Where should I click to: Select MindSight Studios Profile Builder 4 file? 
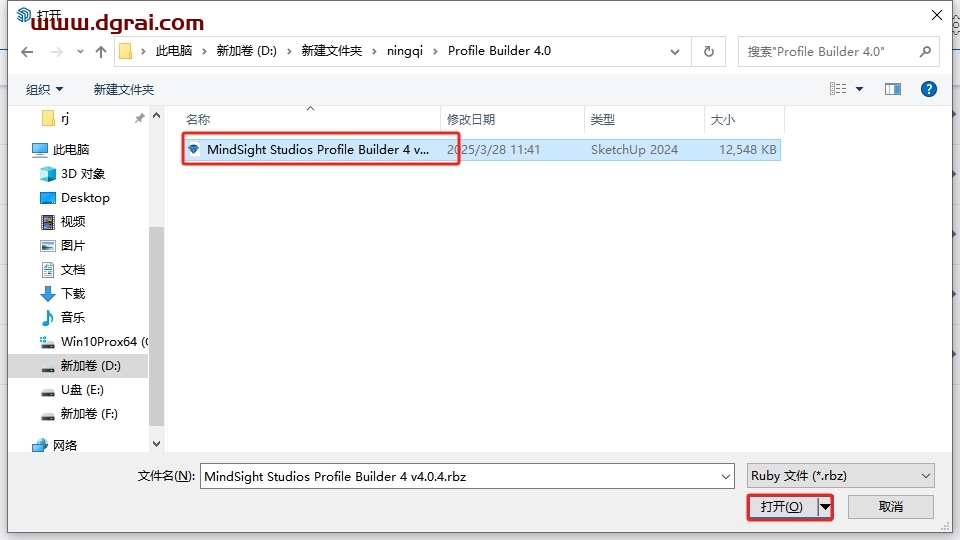318,149
